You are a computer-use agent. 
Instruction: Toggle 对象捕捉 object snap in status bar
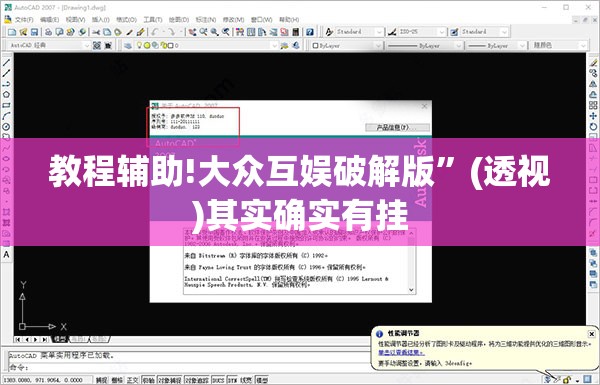(170, 380)
